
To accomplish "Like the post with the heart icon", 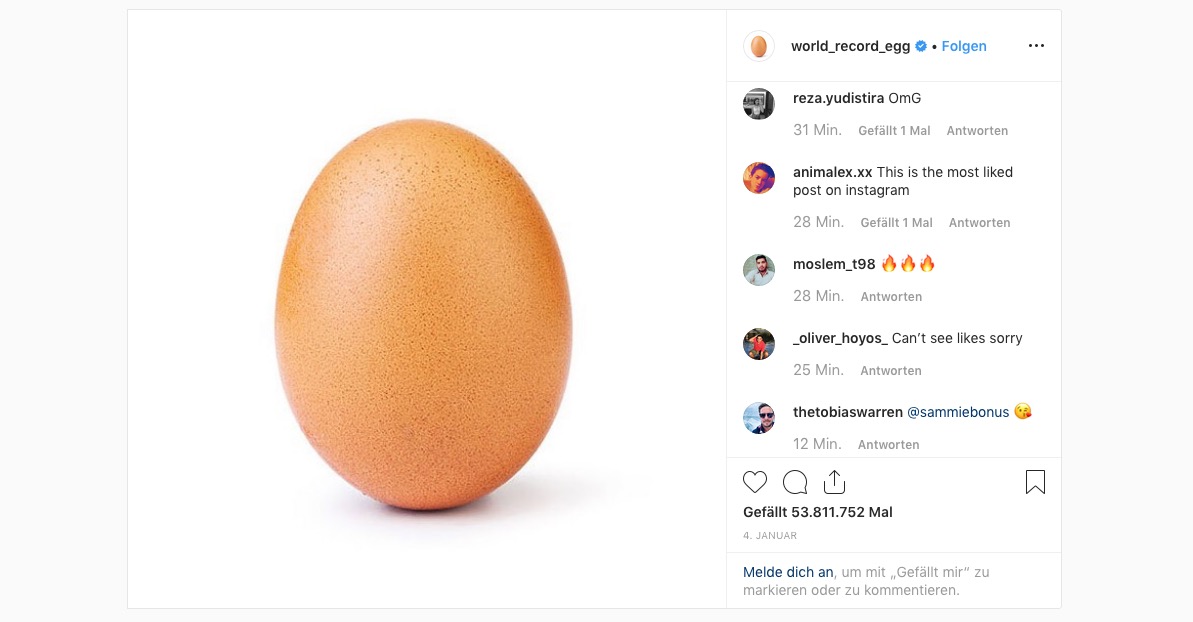I will 755,483.
